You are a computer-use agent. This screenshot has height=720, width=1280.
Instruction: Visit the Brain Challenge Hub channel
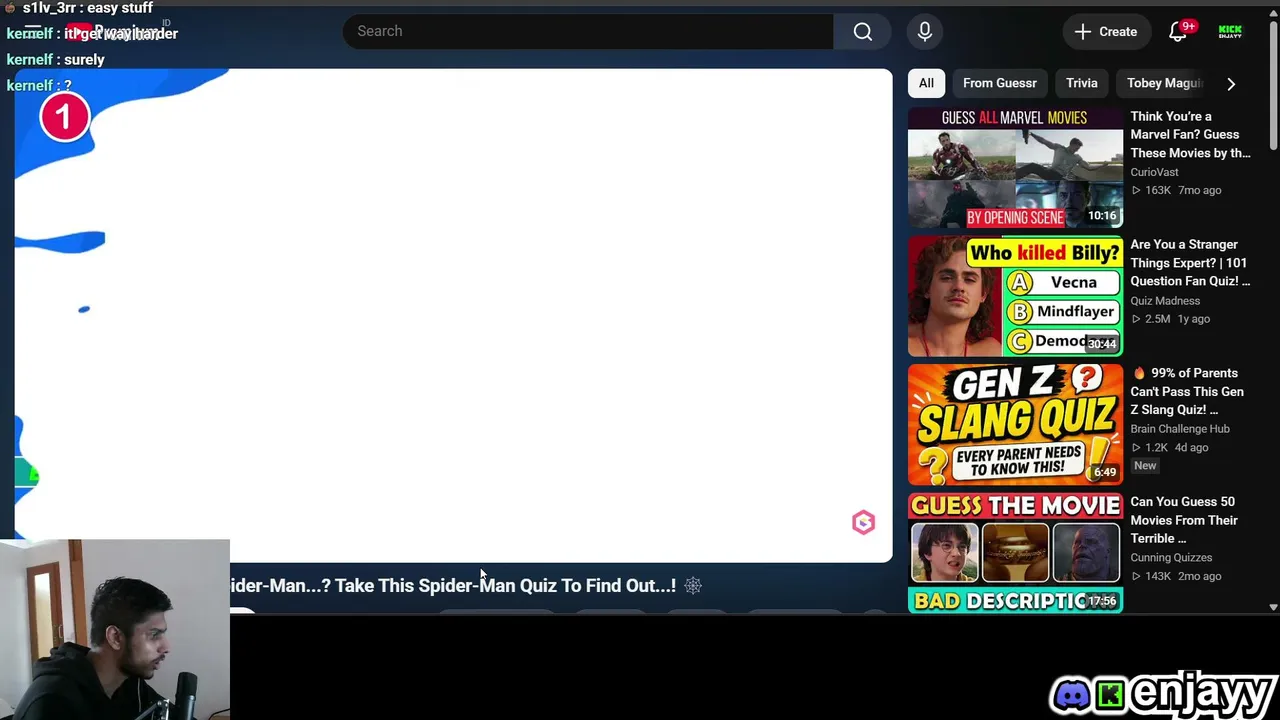[x=1180, y=429]
